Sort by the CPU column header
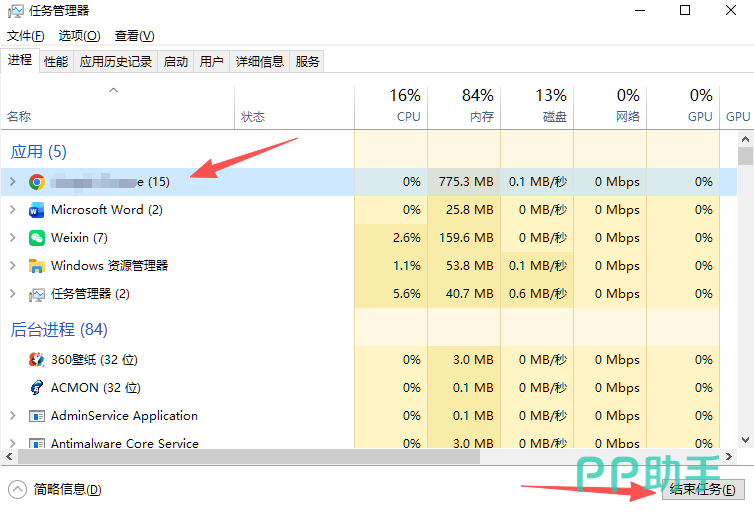 point(391,108)
